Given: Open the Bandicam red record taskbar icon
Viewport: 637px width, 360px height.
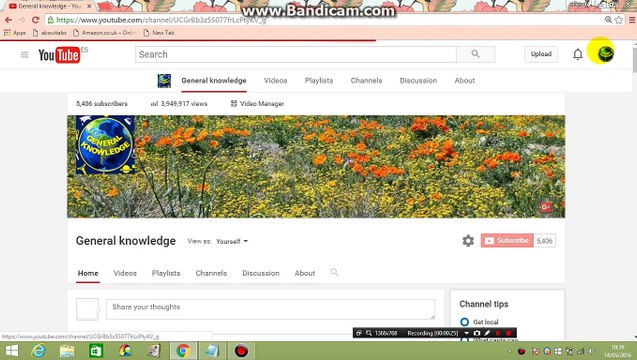Looking at the screenshot, I should (241, 351).
